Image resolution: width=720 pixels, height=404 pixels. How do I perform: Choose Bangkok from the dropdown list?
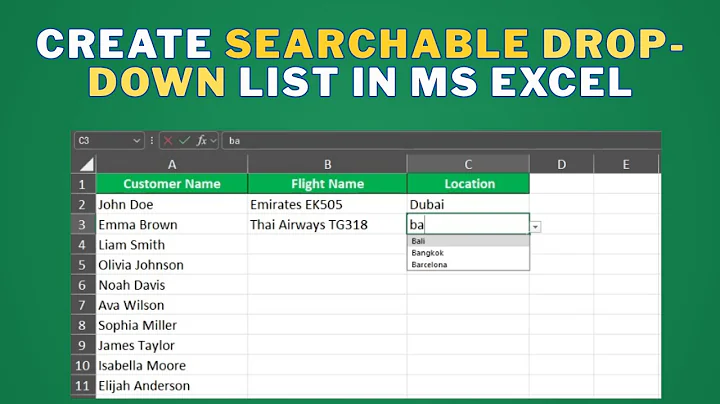point(468,253)
